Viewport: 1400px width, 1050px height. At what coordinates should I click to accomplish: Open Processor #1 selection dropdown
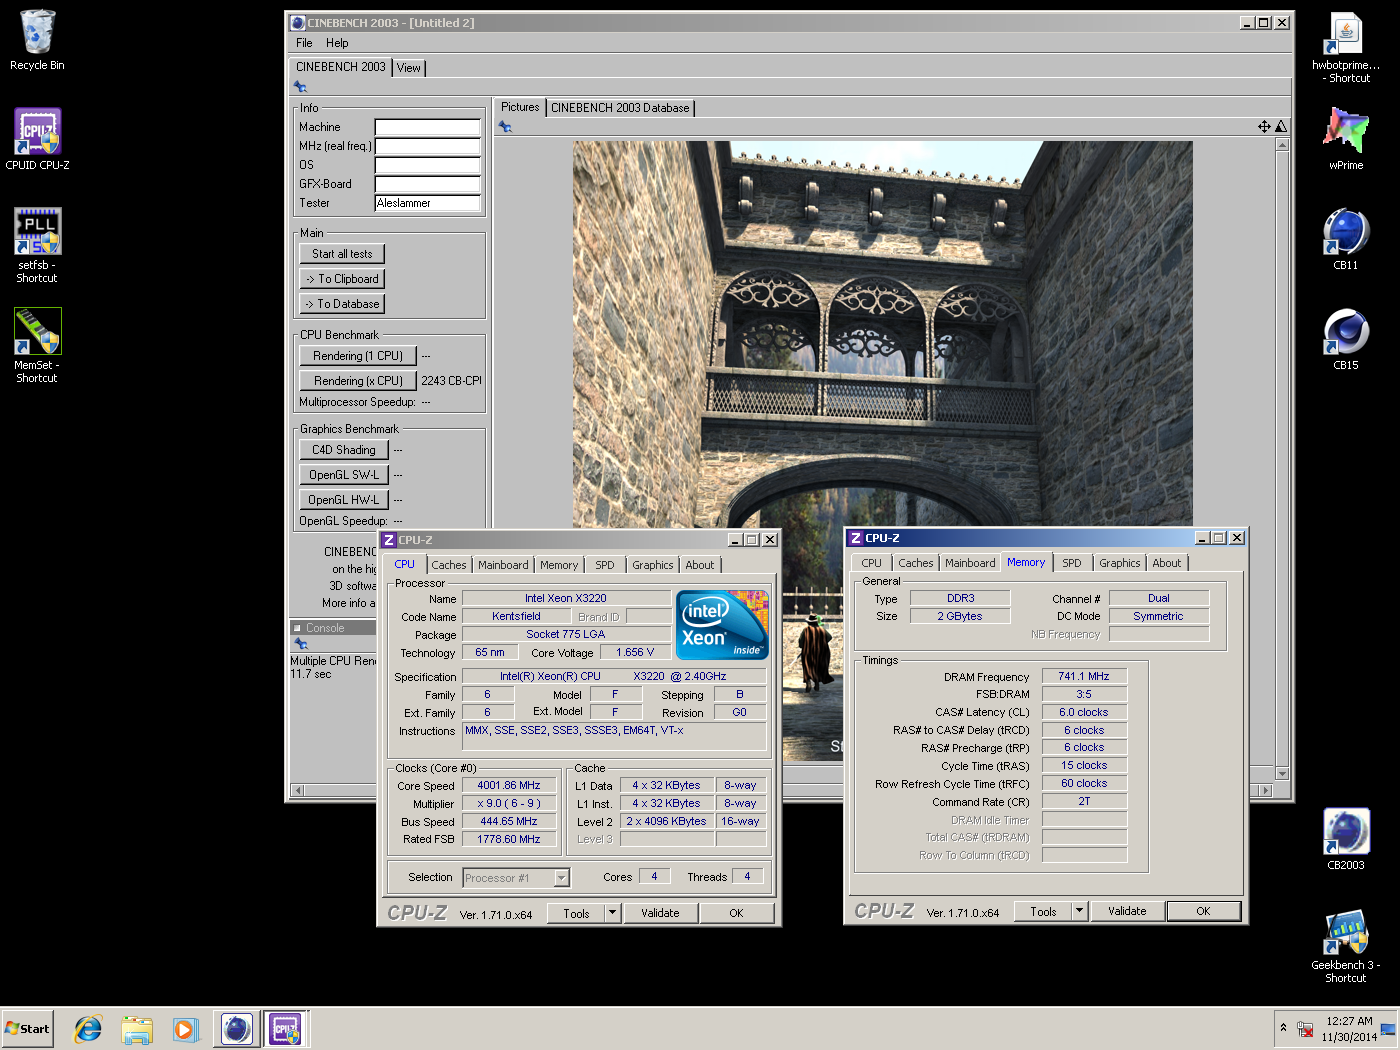pyautogui.click(x=516, y=878)
